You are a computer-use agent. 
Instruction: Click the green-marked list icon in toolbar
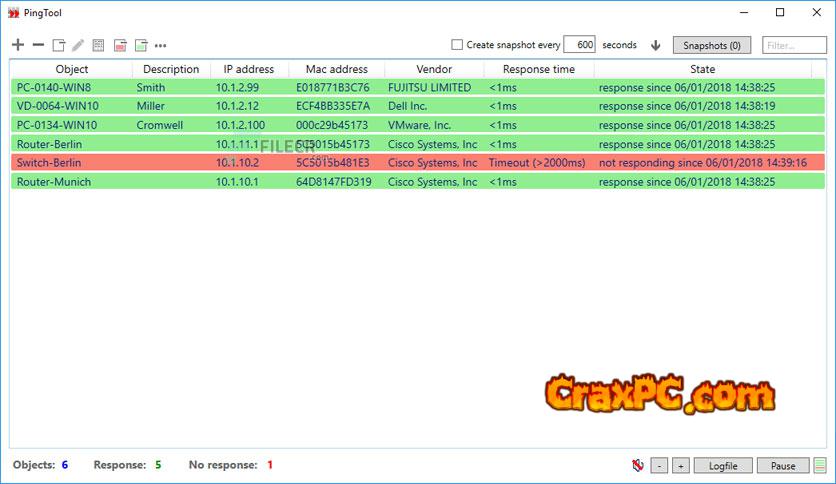[141, 45]
